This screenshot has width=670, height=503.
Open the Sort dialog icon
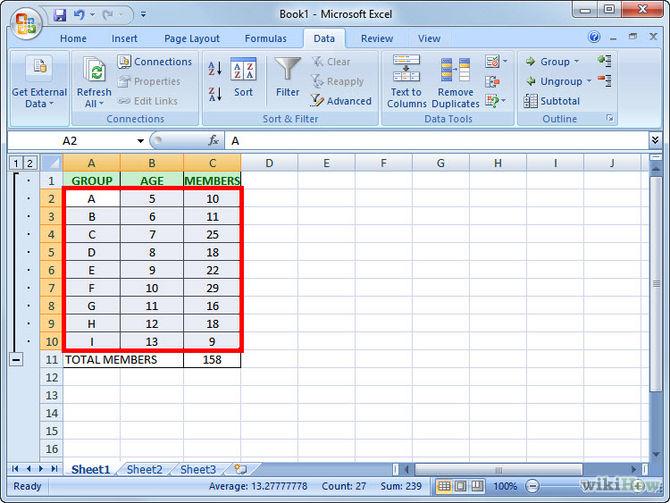243,69
